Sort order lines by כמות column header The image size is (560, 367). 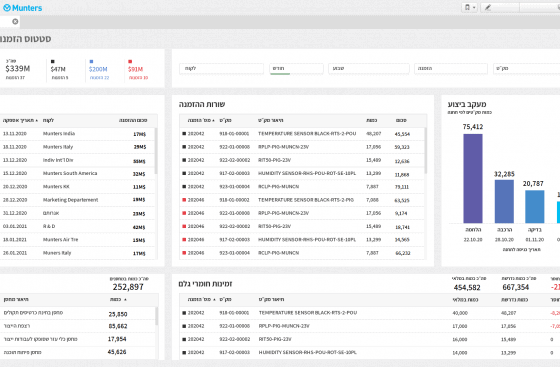click(x=371, y=120)
